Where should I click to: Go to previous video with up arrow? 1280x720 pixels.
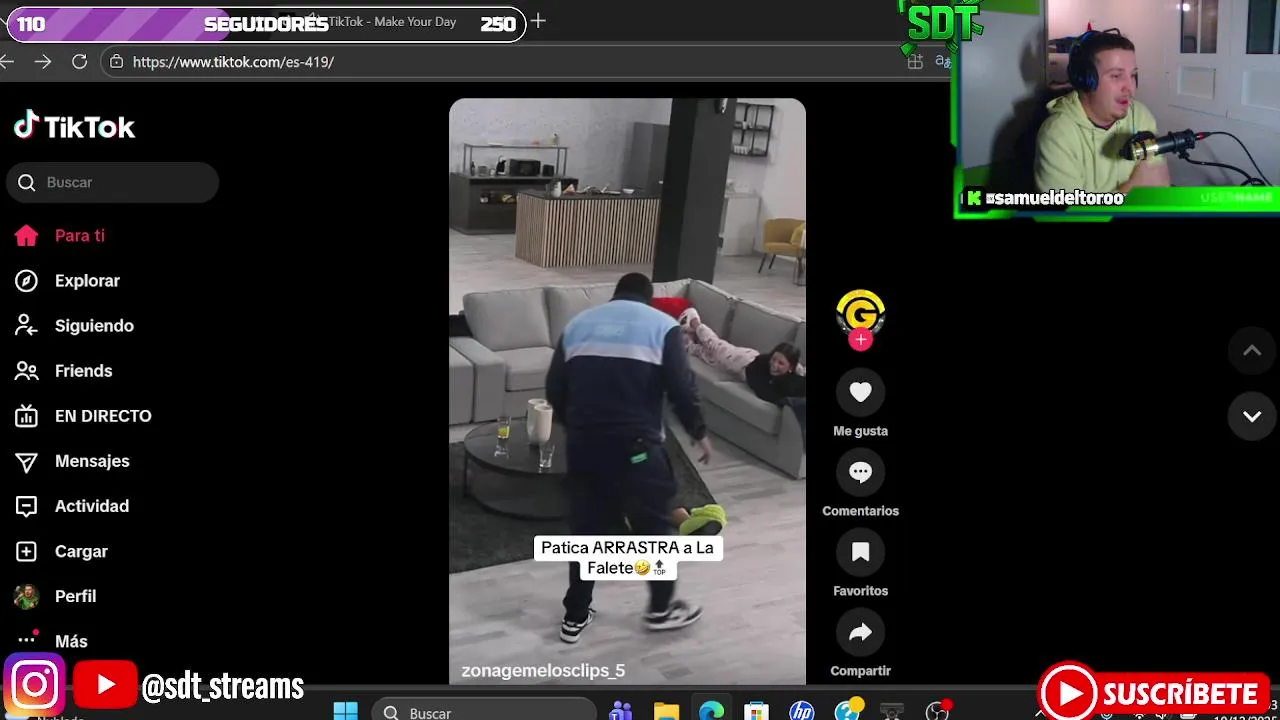(1252, 351)
